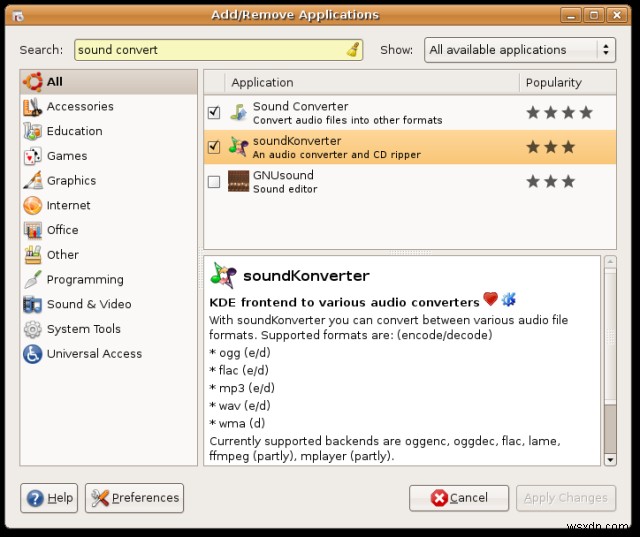Open the Programming trowel icon
The image size is (640, 537).
[33, 280]
